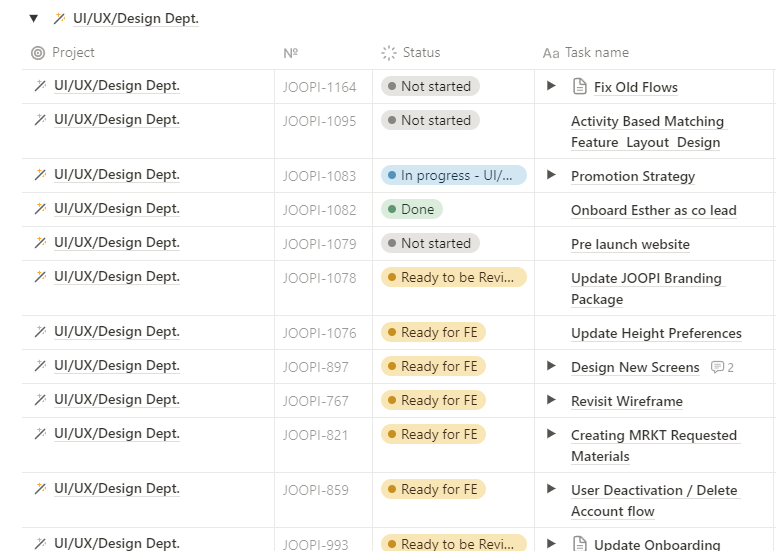The height and width of the screenshot is (551, 776).
Task: Open project link in the JOOPI-1164 row
Action: pyautogui.click(x=117, y=86)
